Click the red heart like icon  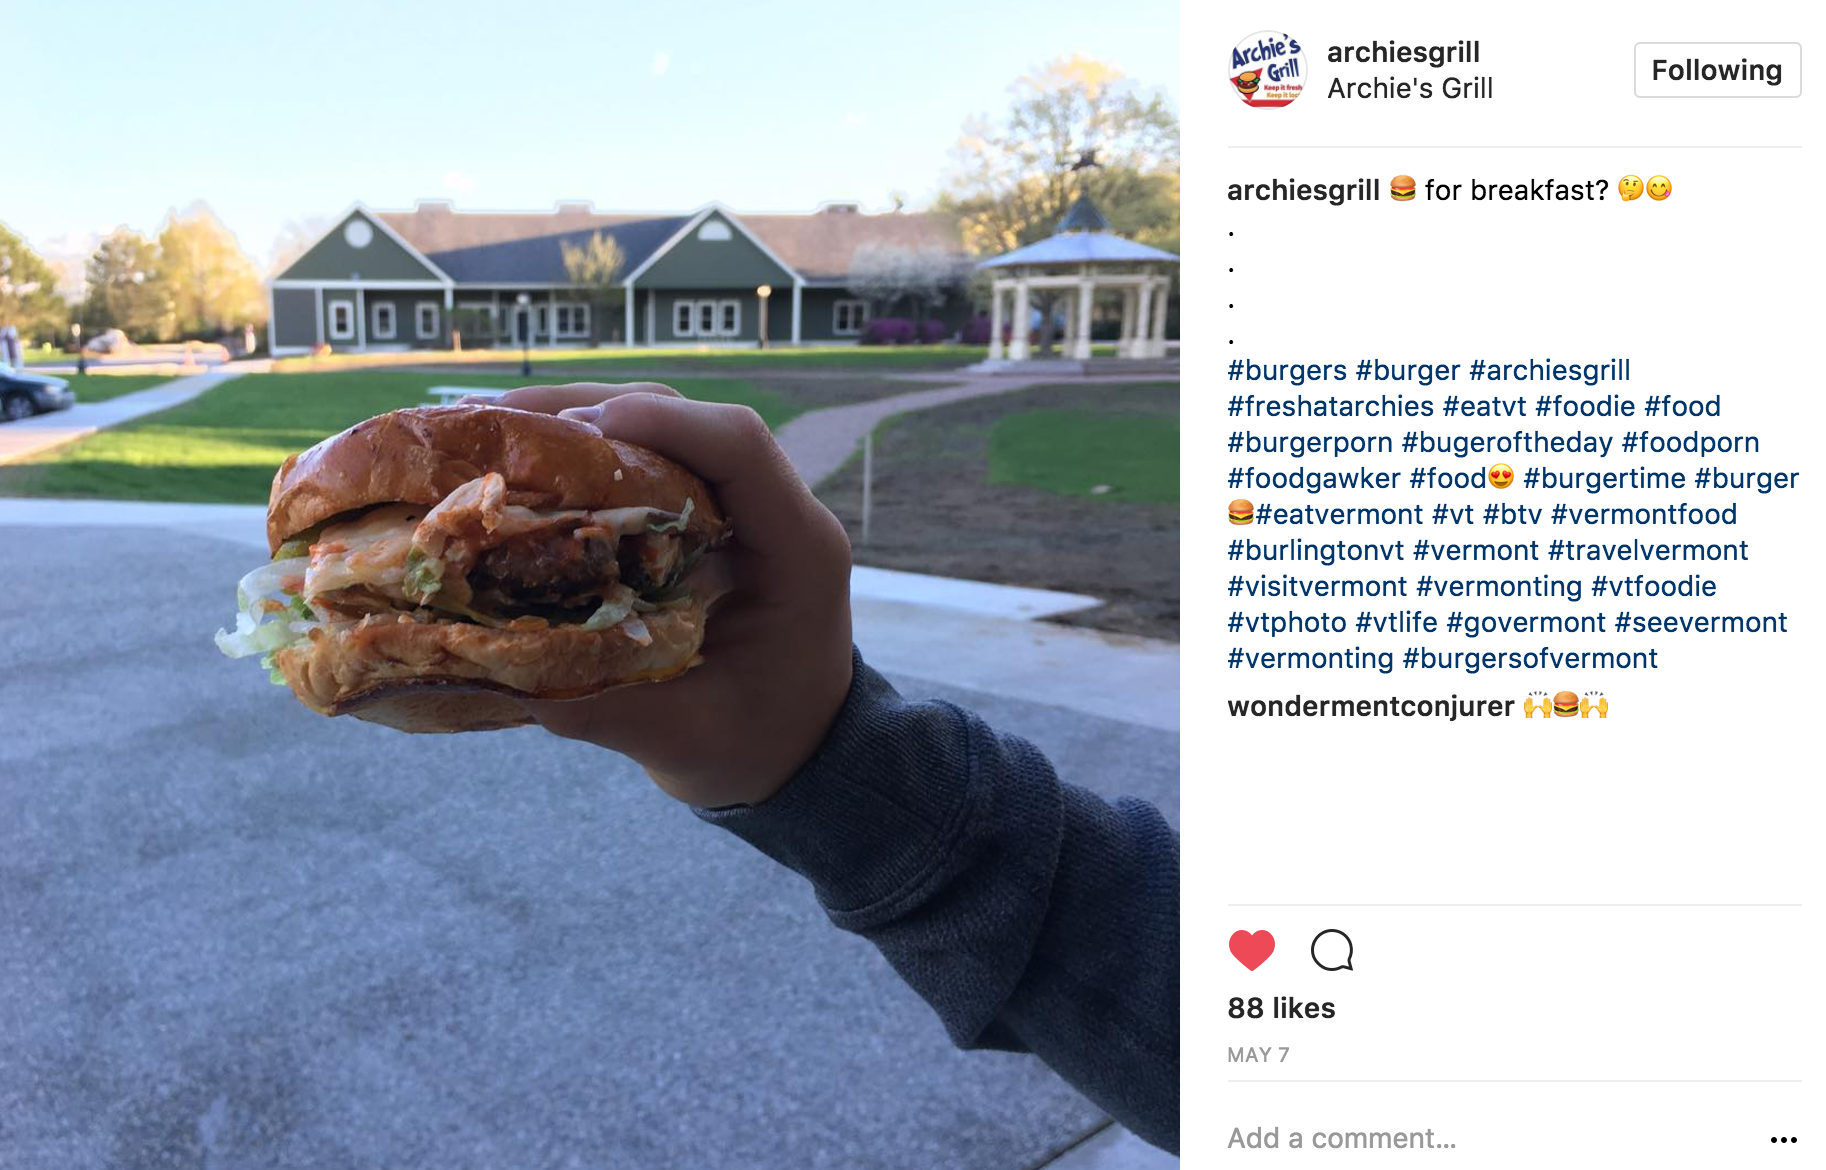pyautogui.click(x=1251, y=950)
